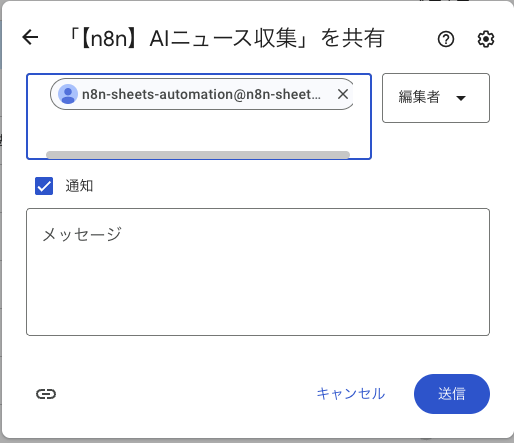Uncheck the 通知 notify checkbox
Image resolution: width=514 pixels, height=443 pixels.
click(44, 186)
